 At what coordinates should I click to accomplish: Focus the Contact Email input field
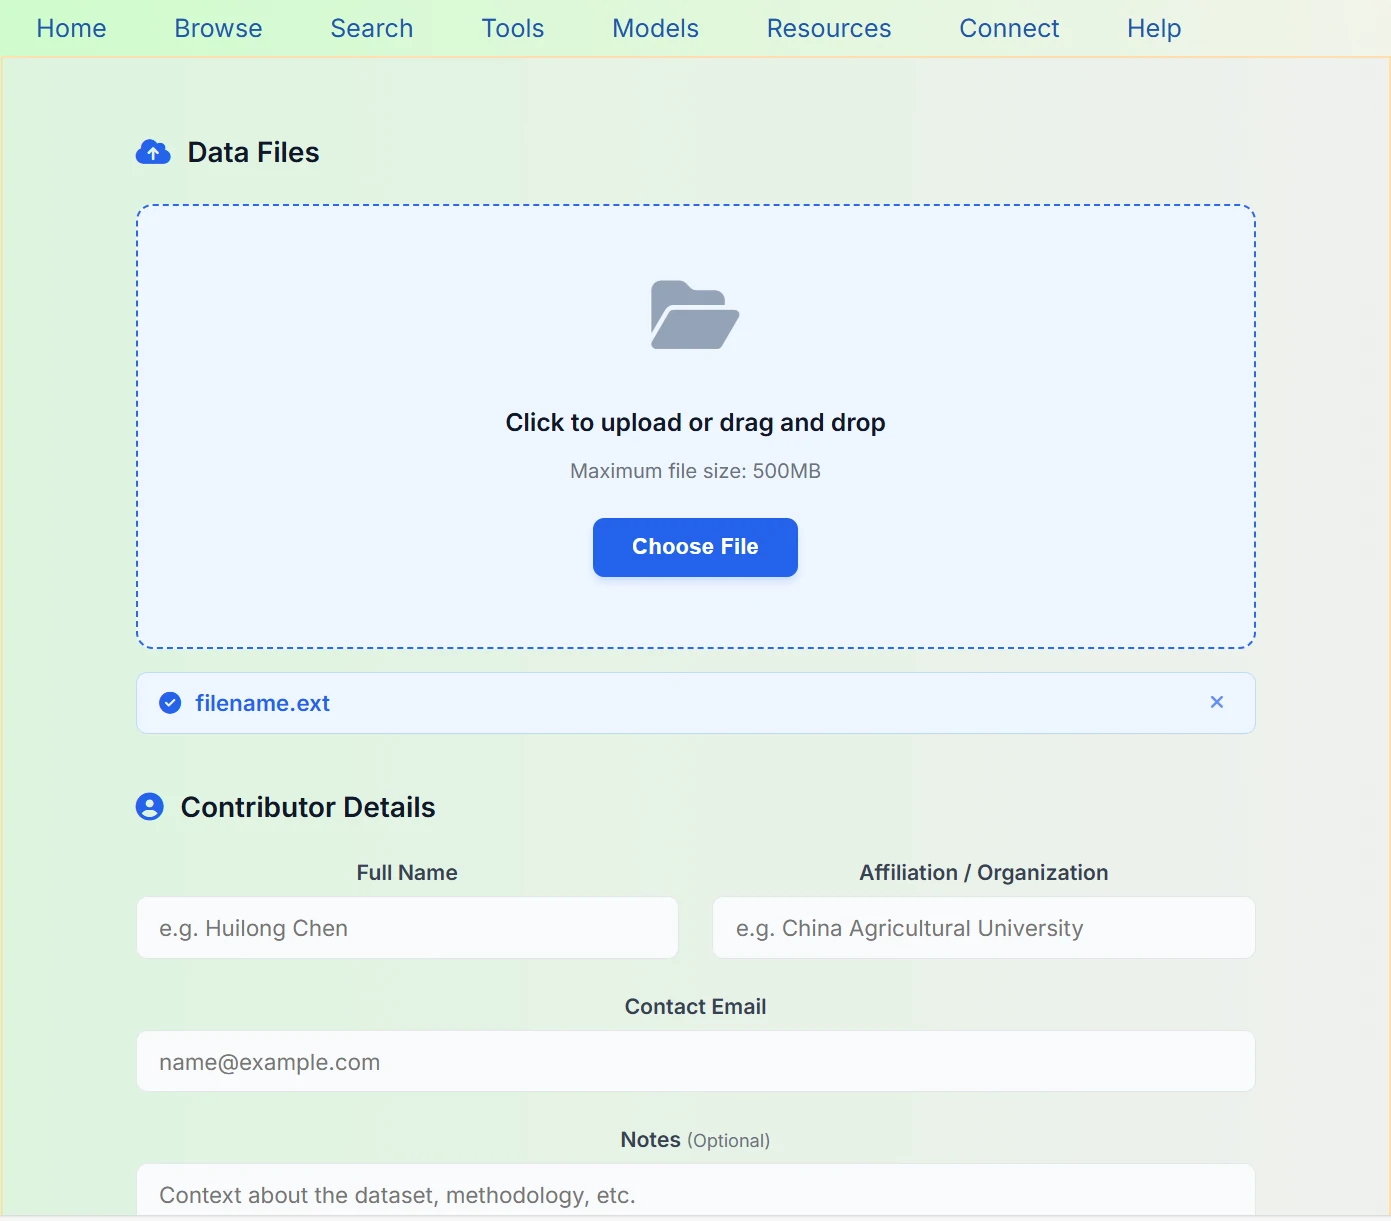(695, 1062)
